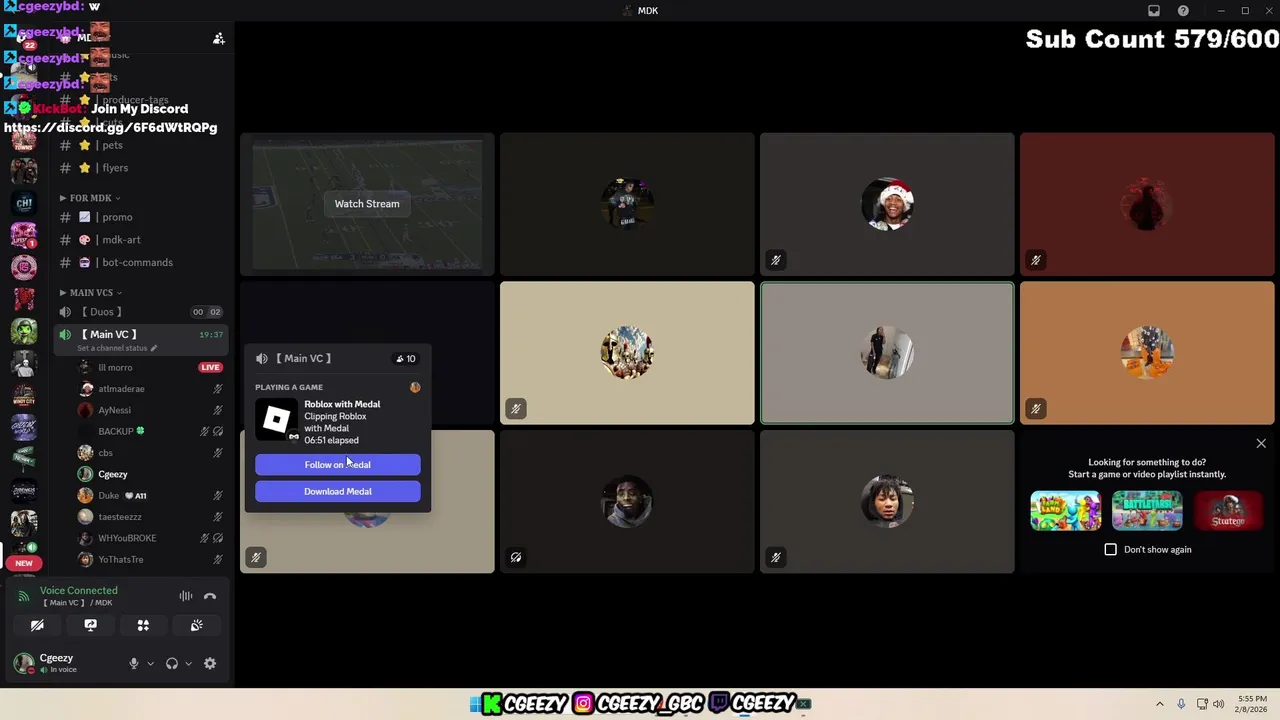The height and width of the screenshot is (720, 1280).
Task: Edit channel status pencil icon
Action: coord(154,348)
